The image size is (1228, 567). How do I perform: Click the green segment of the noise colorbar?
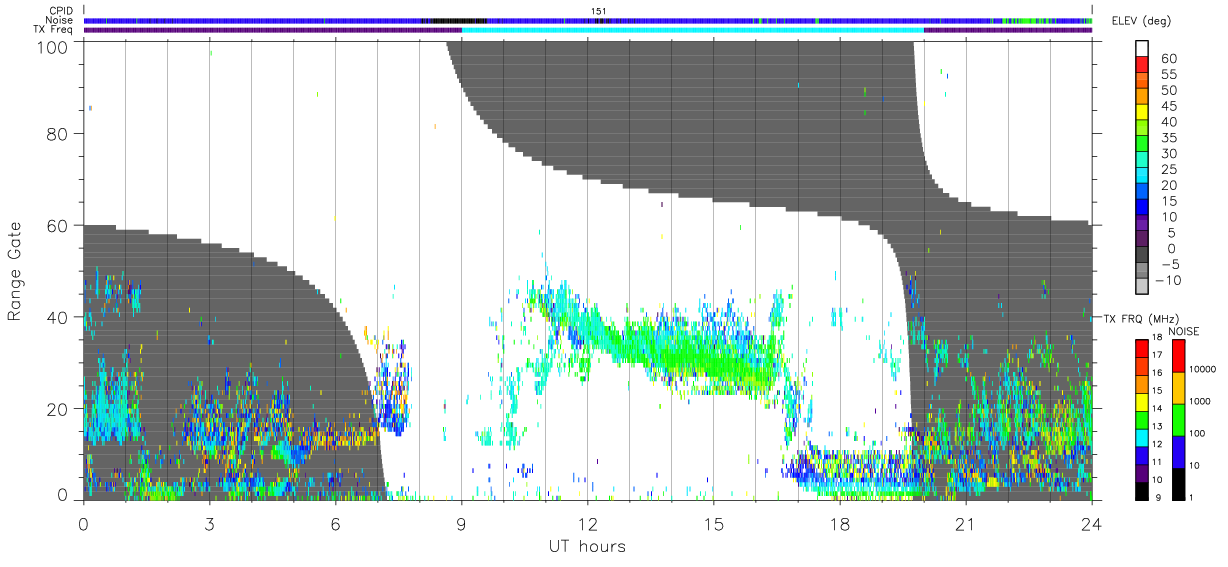tap(1177, 419)
